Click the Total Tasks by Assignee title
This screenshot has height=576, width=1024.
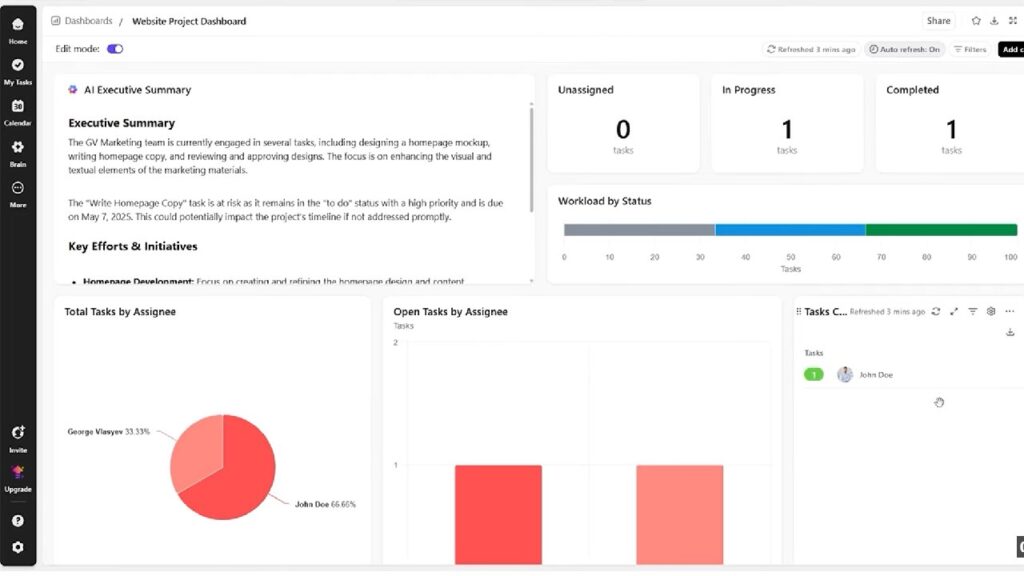pyautogui.click(x=120, y=312)
